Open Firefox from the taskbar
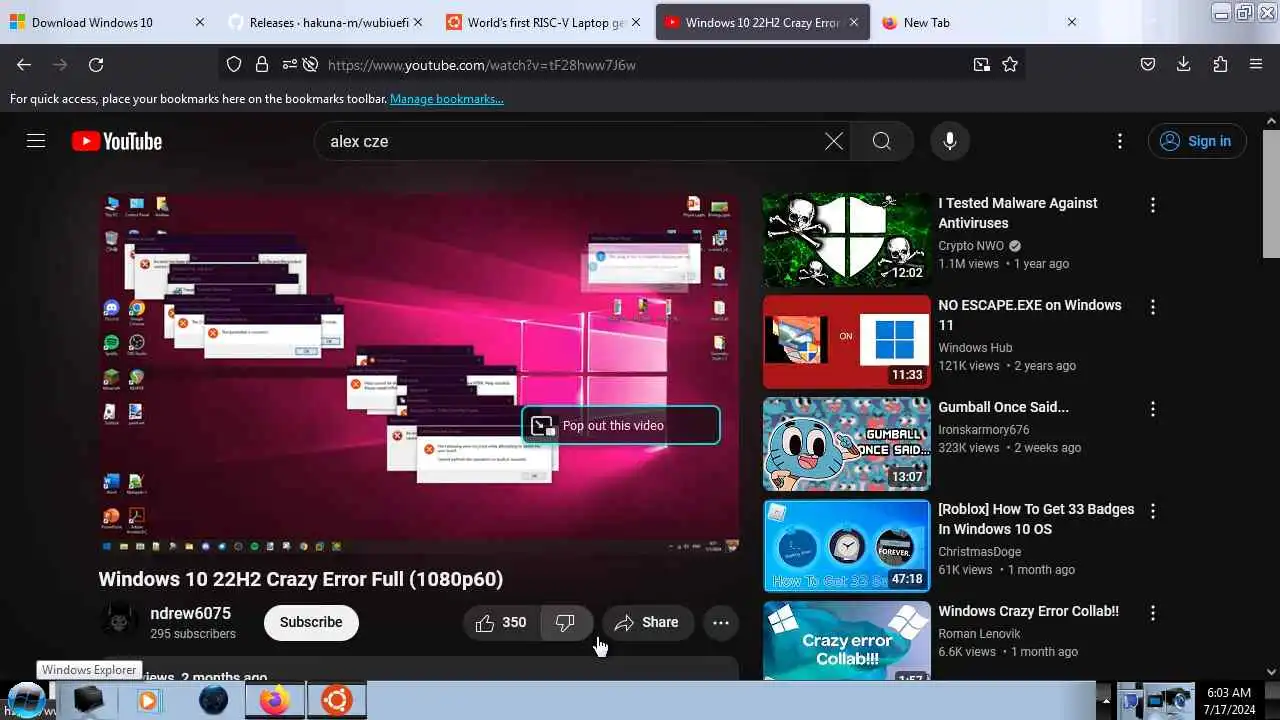This screenshot has height=720, width=1280. click(x=274, y=700)
